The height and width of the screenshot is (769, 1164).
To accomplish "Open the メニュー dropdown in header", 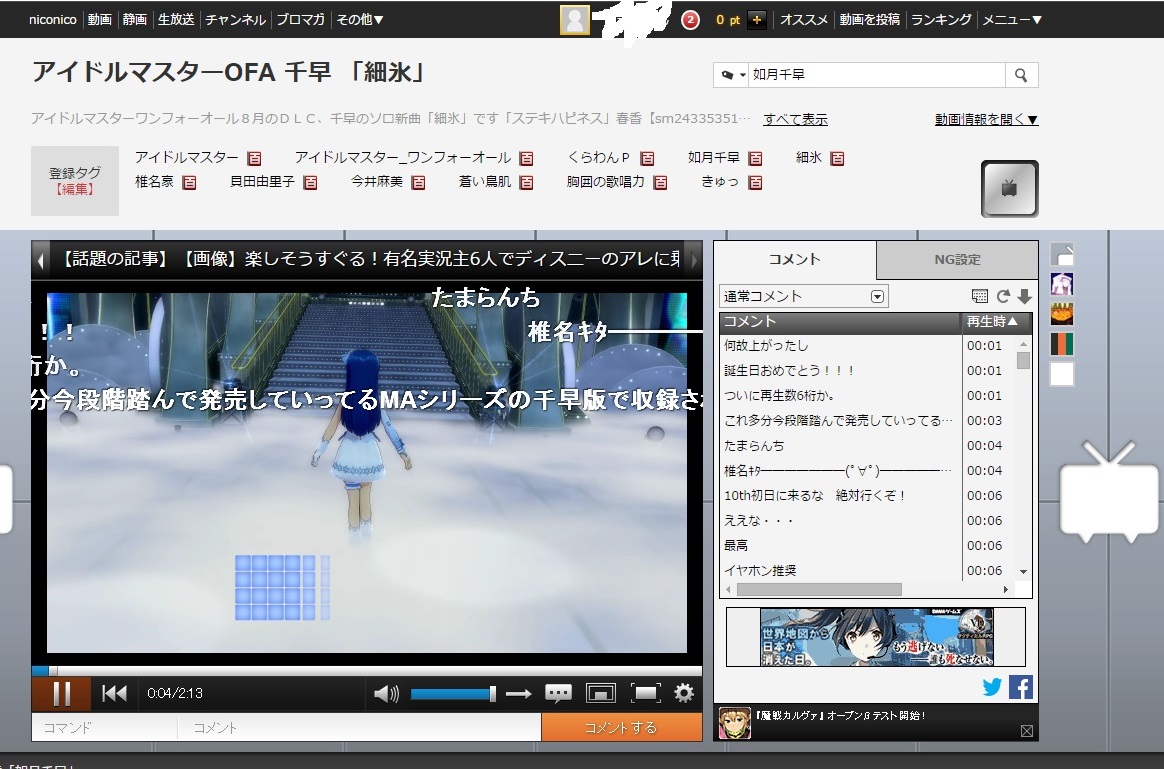I will pyautogui.click(x=1012, y=19).
